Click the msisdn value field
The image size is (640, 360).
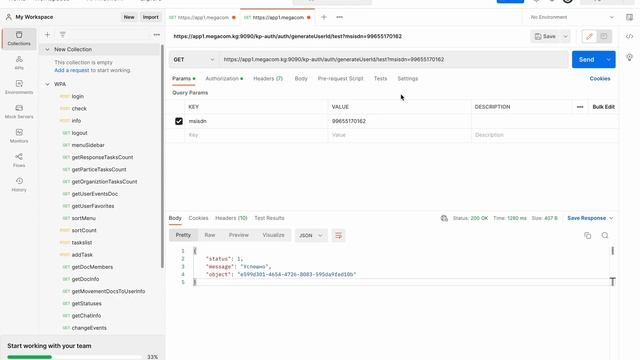(x=399, y=121)
